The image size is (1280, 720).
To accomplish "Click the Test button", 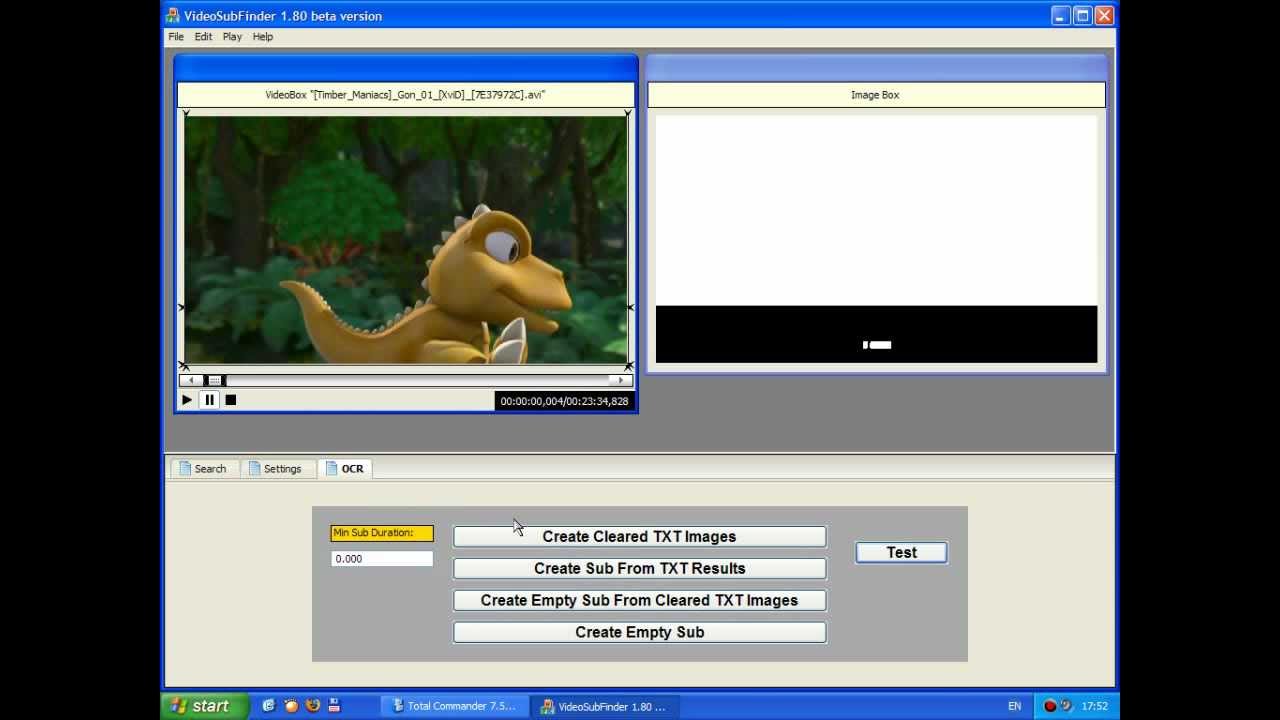I will pos(901,553).
